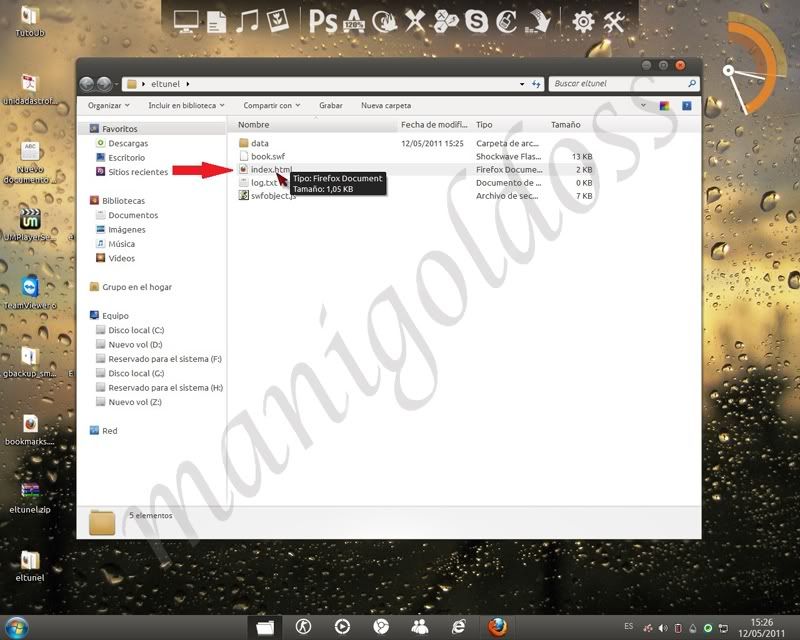Select Equipo in the navigation pane
Screen dimensions: 800x640
115,315
